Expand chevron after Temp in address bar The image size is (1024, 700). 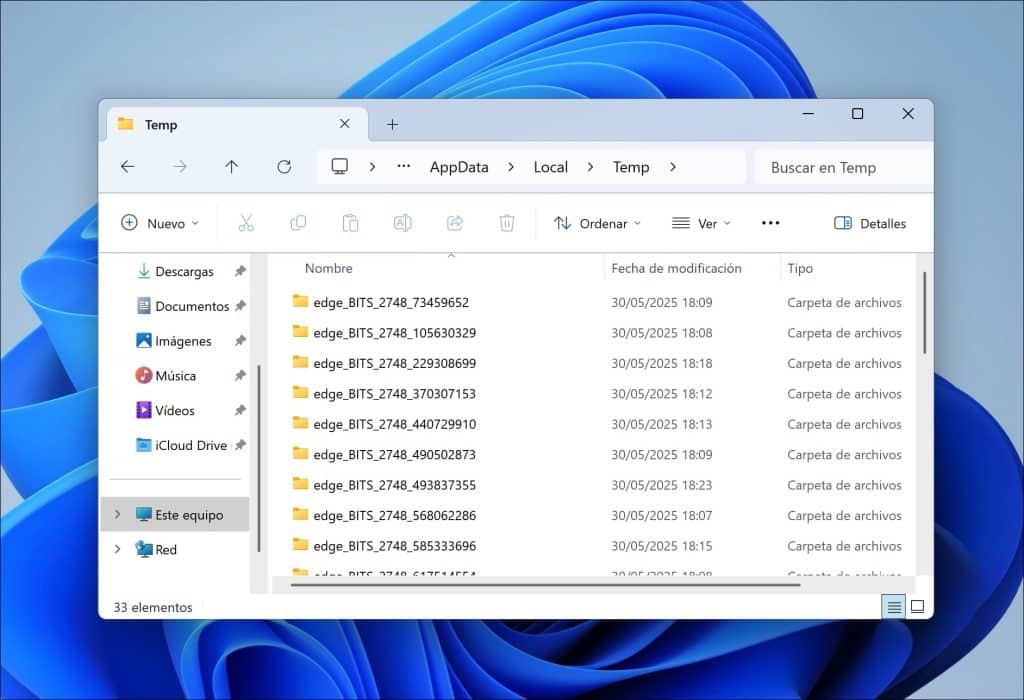click(x=673, y=167)
